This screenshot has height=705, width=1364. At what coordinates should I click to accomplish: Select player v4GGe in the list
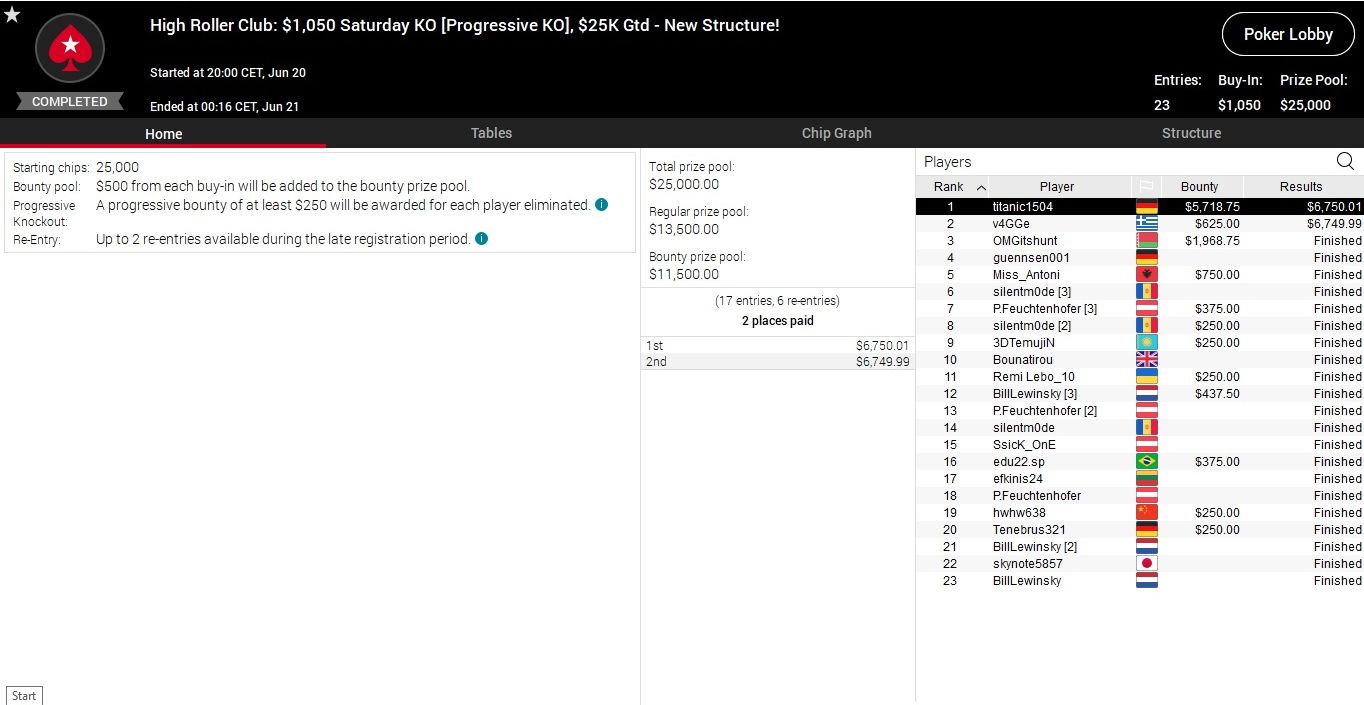[1011, 224]
